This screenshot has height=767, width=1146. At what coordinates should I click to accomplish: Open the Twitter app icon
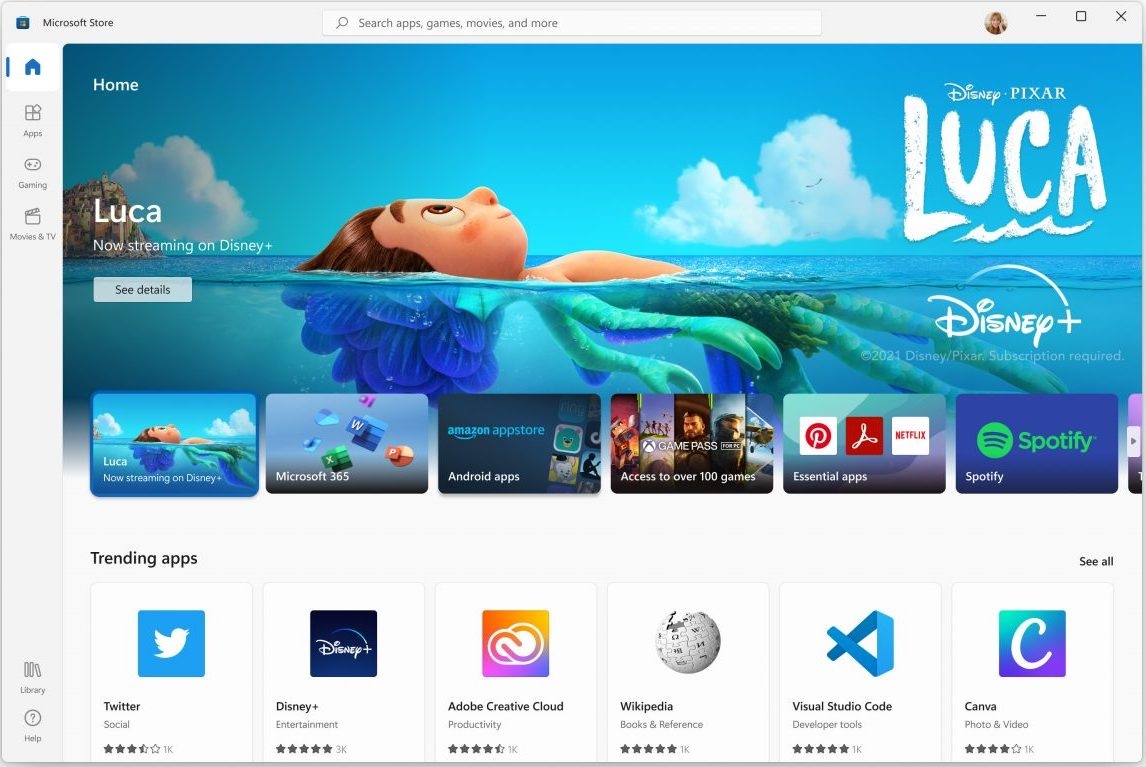[171, 644]
